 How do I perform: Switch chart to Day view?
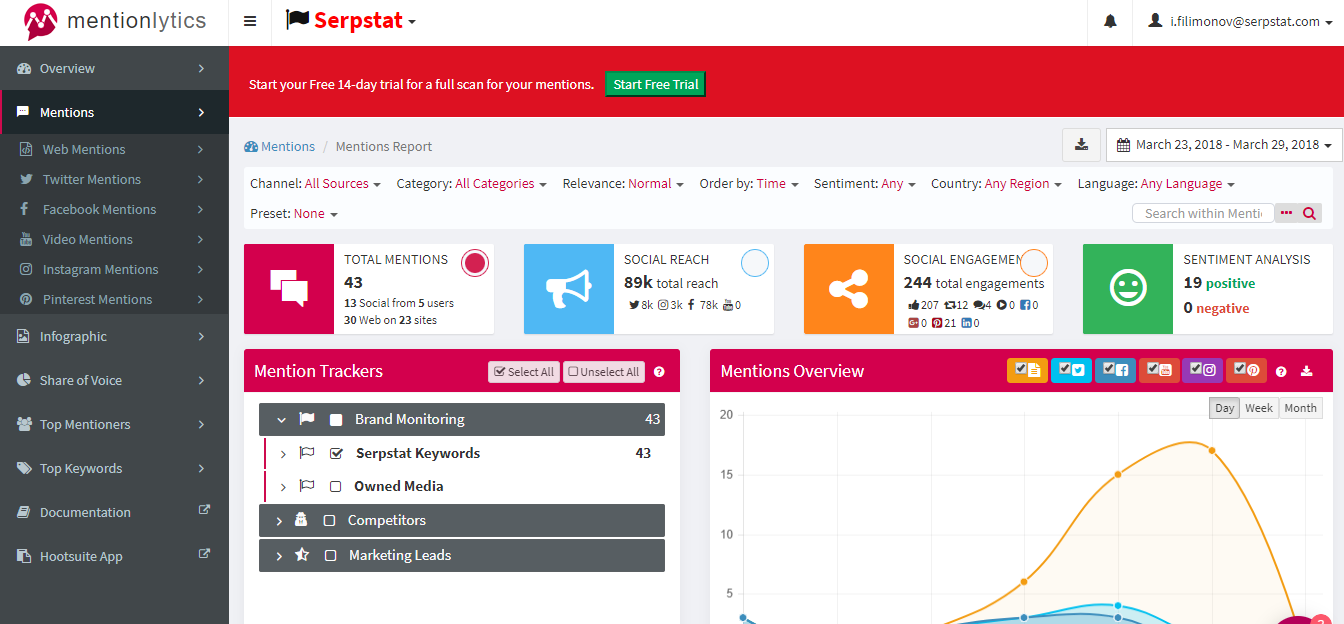click(x=1224, y=408)
